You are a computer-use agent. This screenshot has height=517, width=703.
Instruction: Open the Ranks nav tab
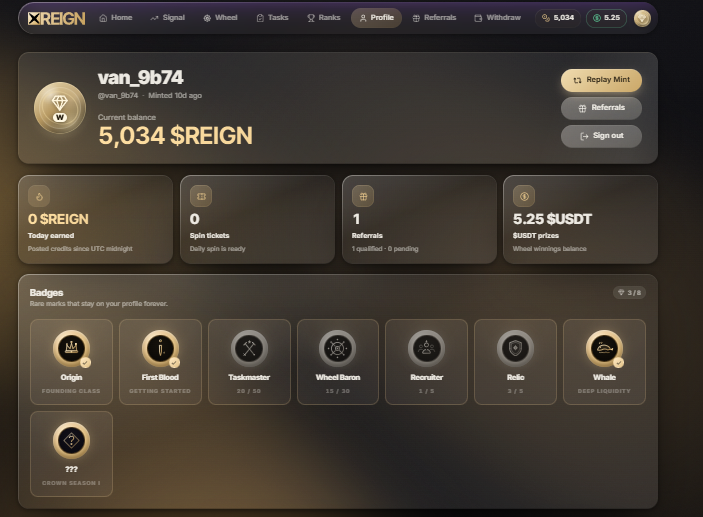click(x=324, y=18)
